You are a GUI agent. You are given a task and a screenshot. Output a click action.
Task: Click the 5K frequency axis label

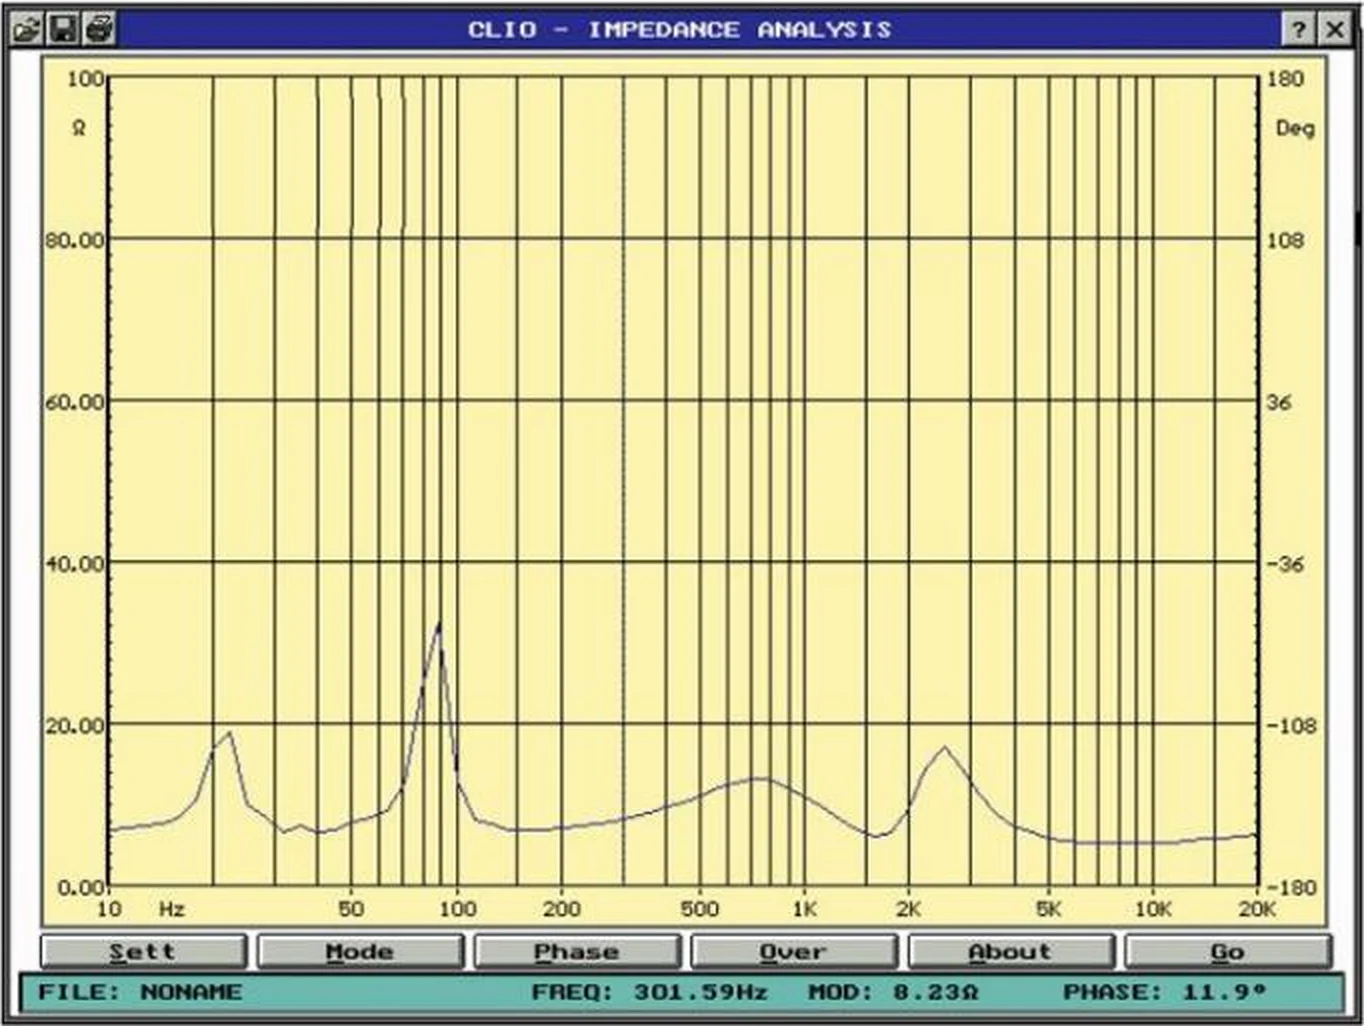pyautogui.click(x=1048, y=909)
